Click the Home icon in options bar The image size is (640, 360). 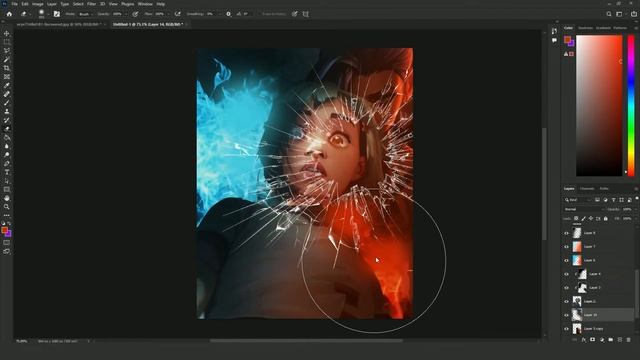tap(9, 14)
